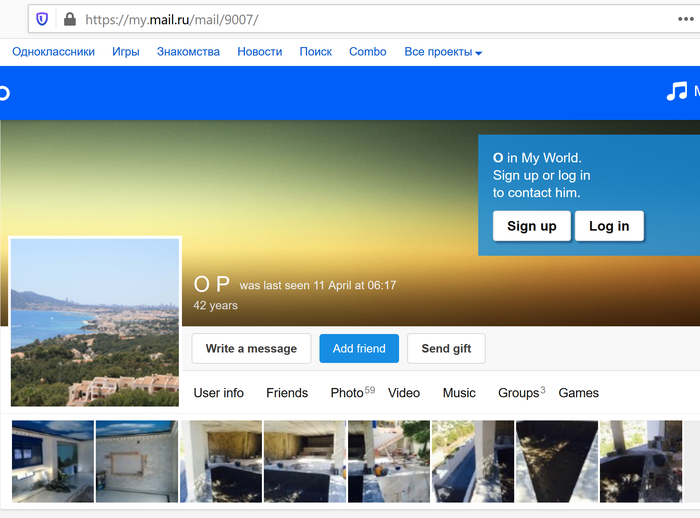Open the Новости link
This screenshot has height=518, width=700.
(x=260, y=52)
